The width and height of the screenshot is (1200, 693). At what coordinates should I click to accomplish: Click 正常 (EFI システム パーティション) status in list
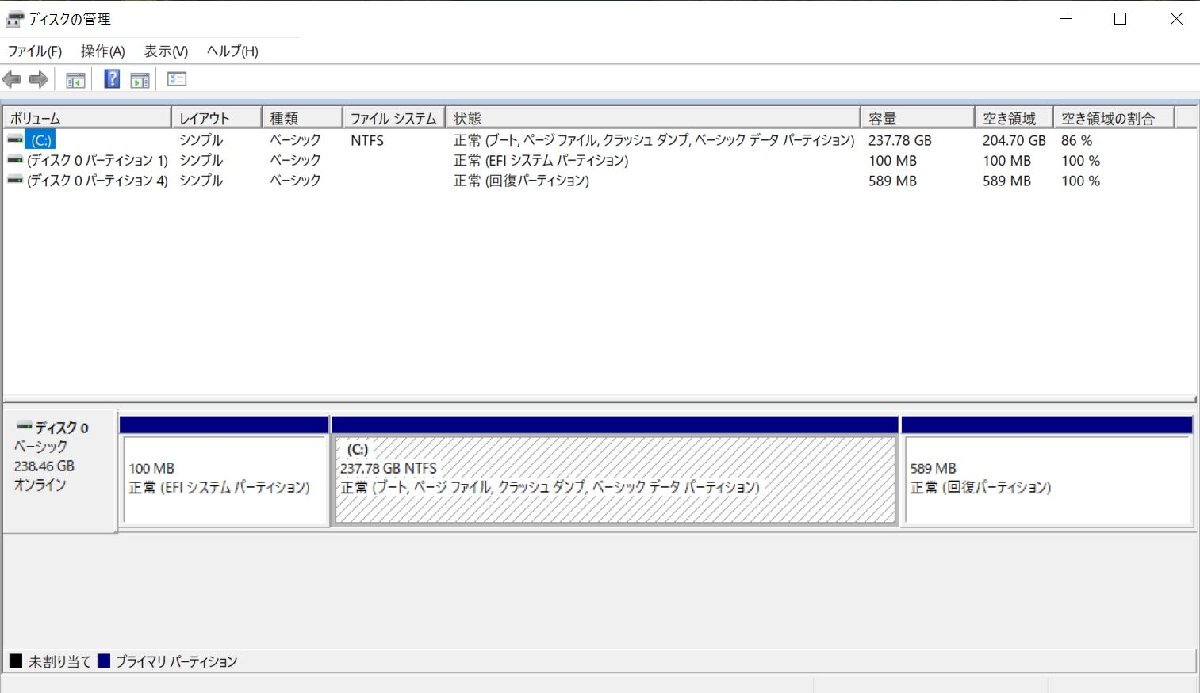click(541, 160)
